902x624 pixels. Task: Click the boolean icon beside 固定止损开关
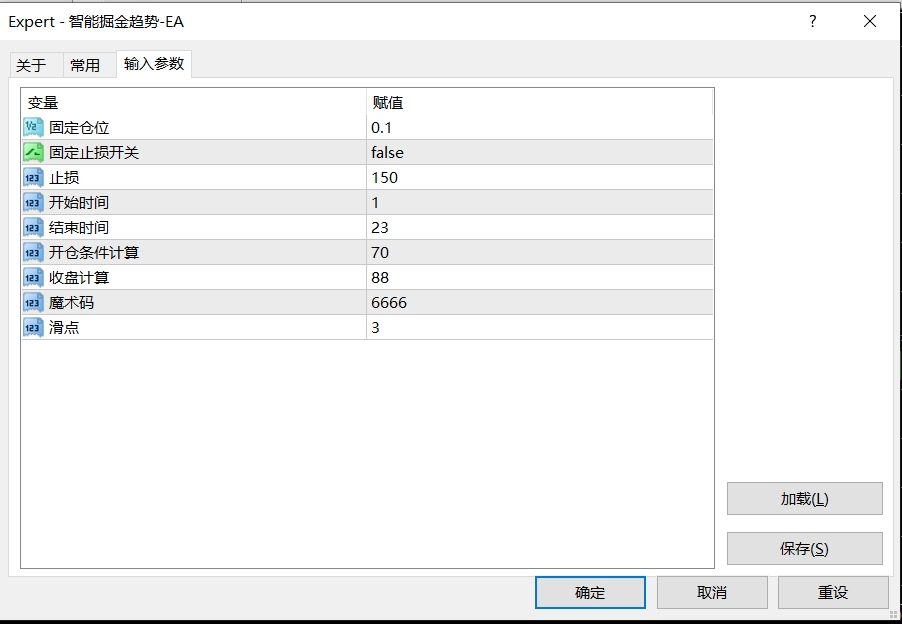33,152
